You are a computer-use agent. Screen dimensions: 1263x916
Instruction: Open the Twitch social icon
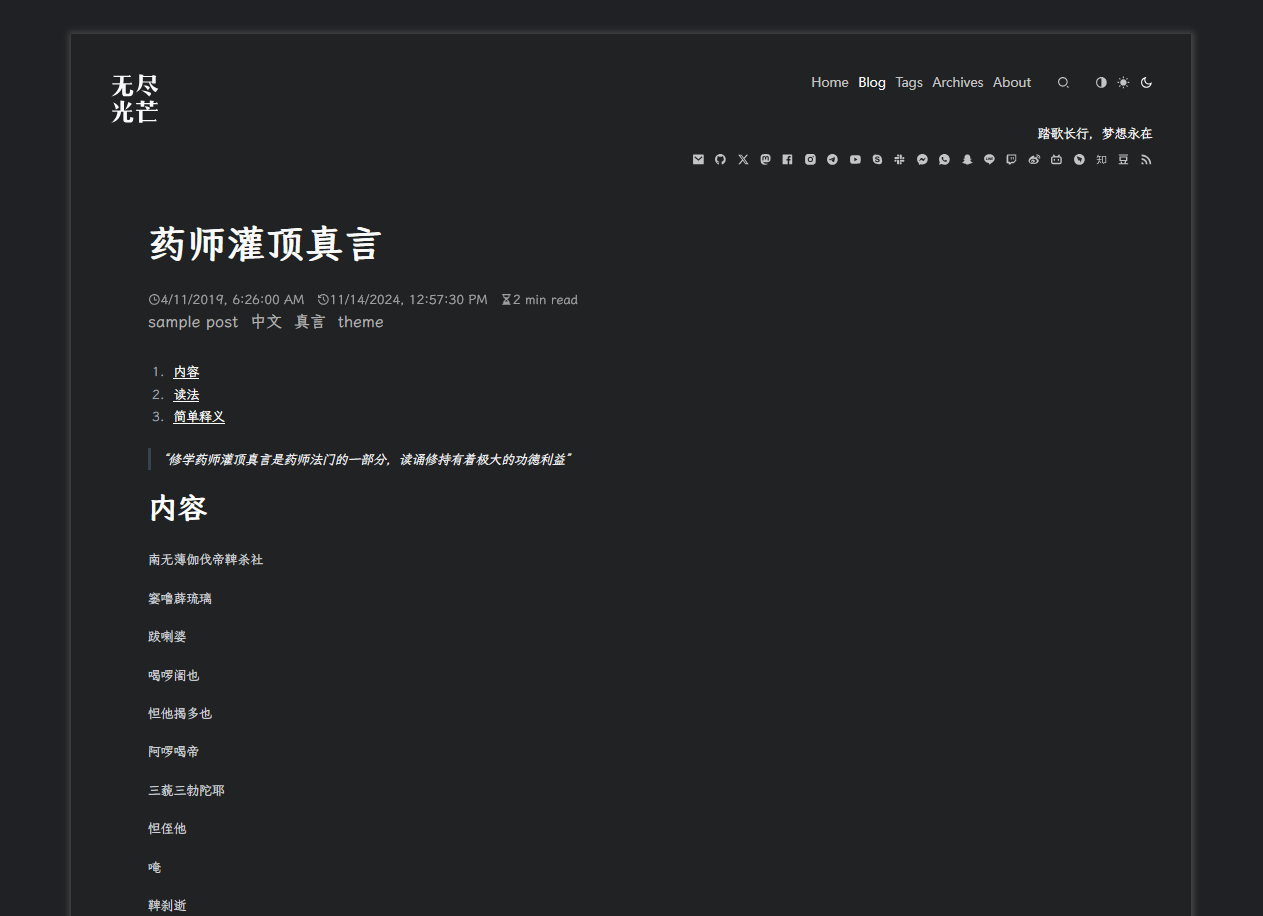(1011, 160)
